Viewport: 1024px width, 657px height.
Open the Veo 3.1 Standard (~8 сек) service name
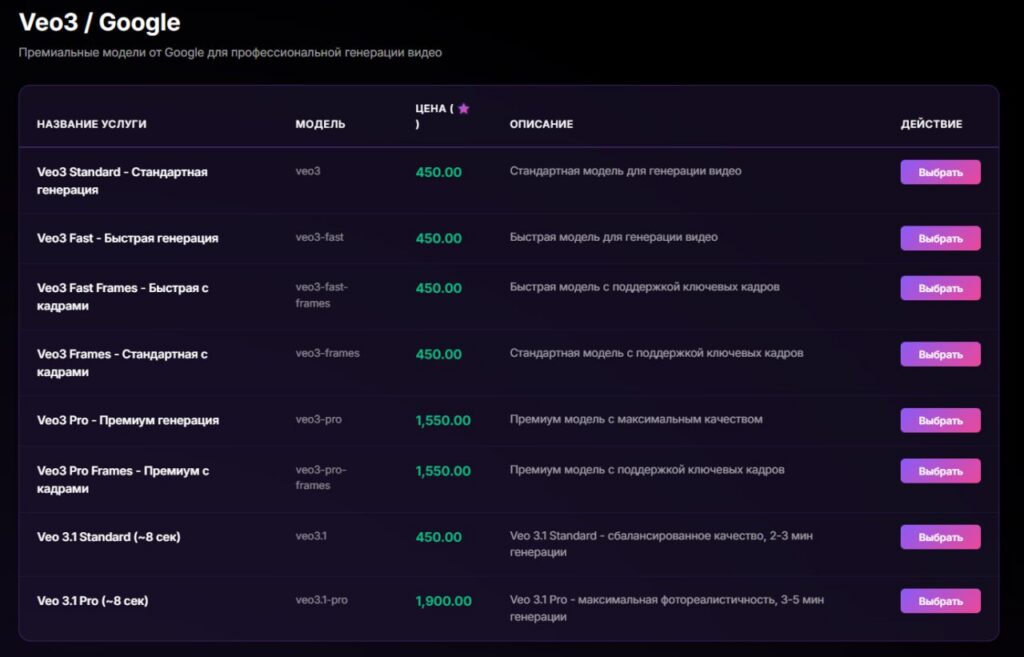(x=109, y=537)
